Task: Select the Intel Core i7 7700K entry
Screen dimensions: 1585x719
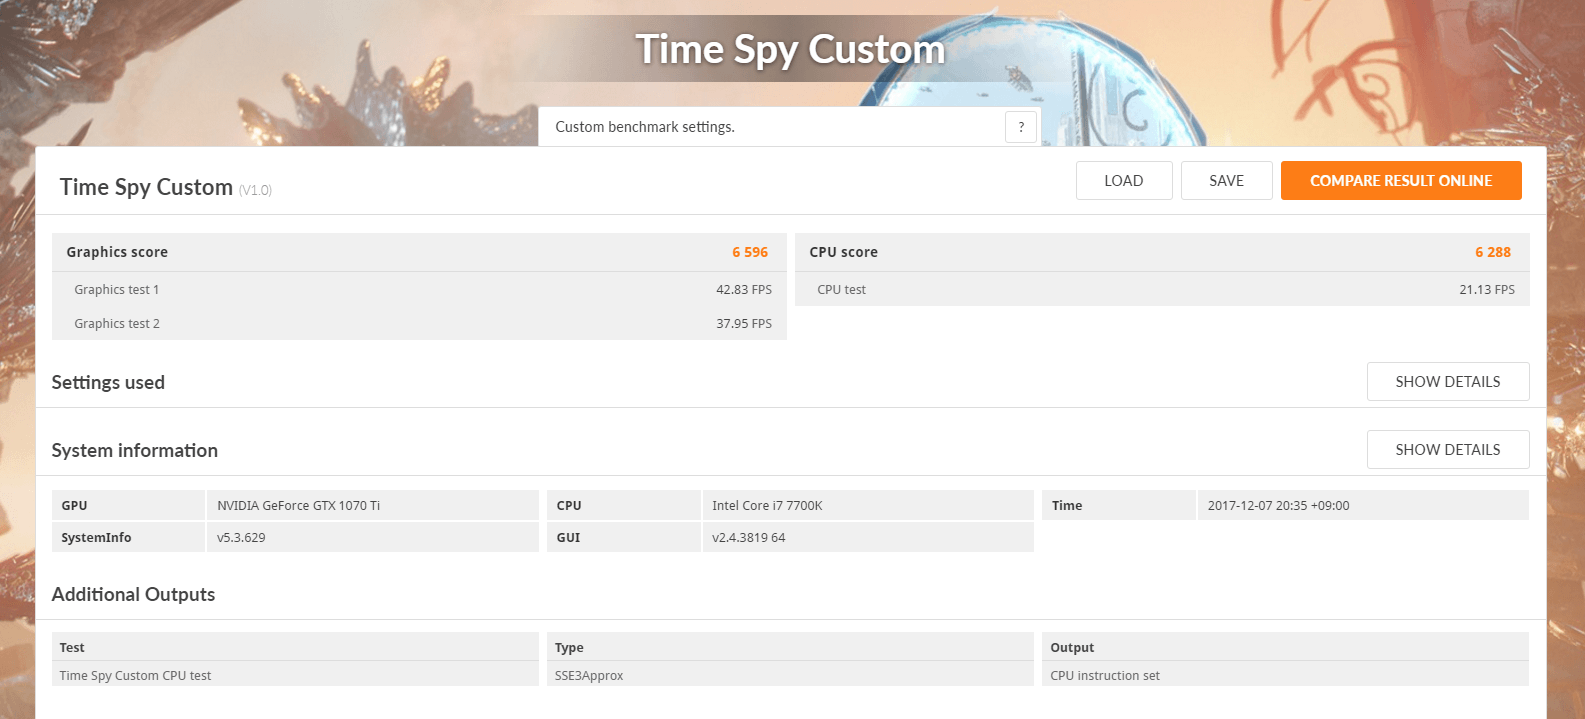Action: 767,506
